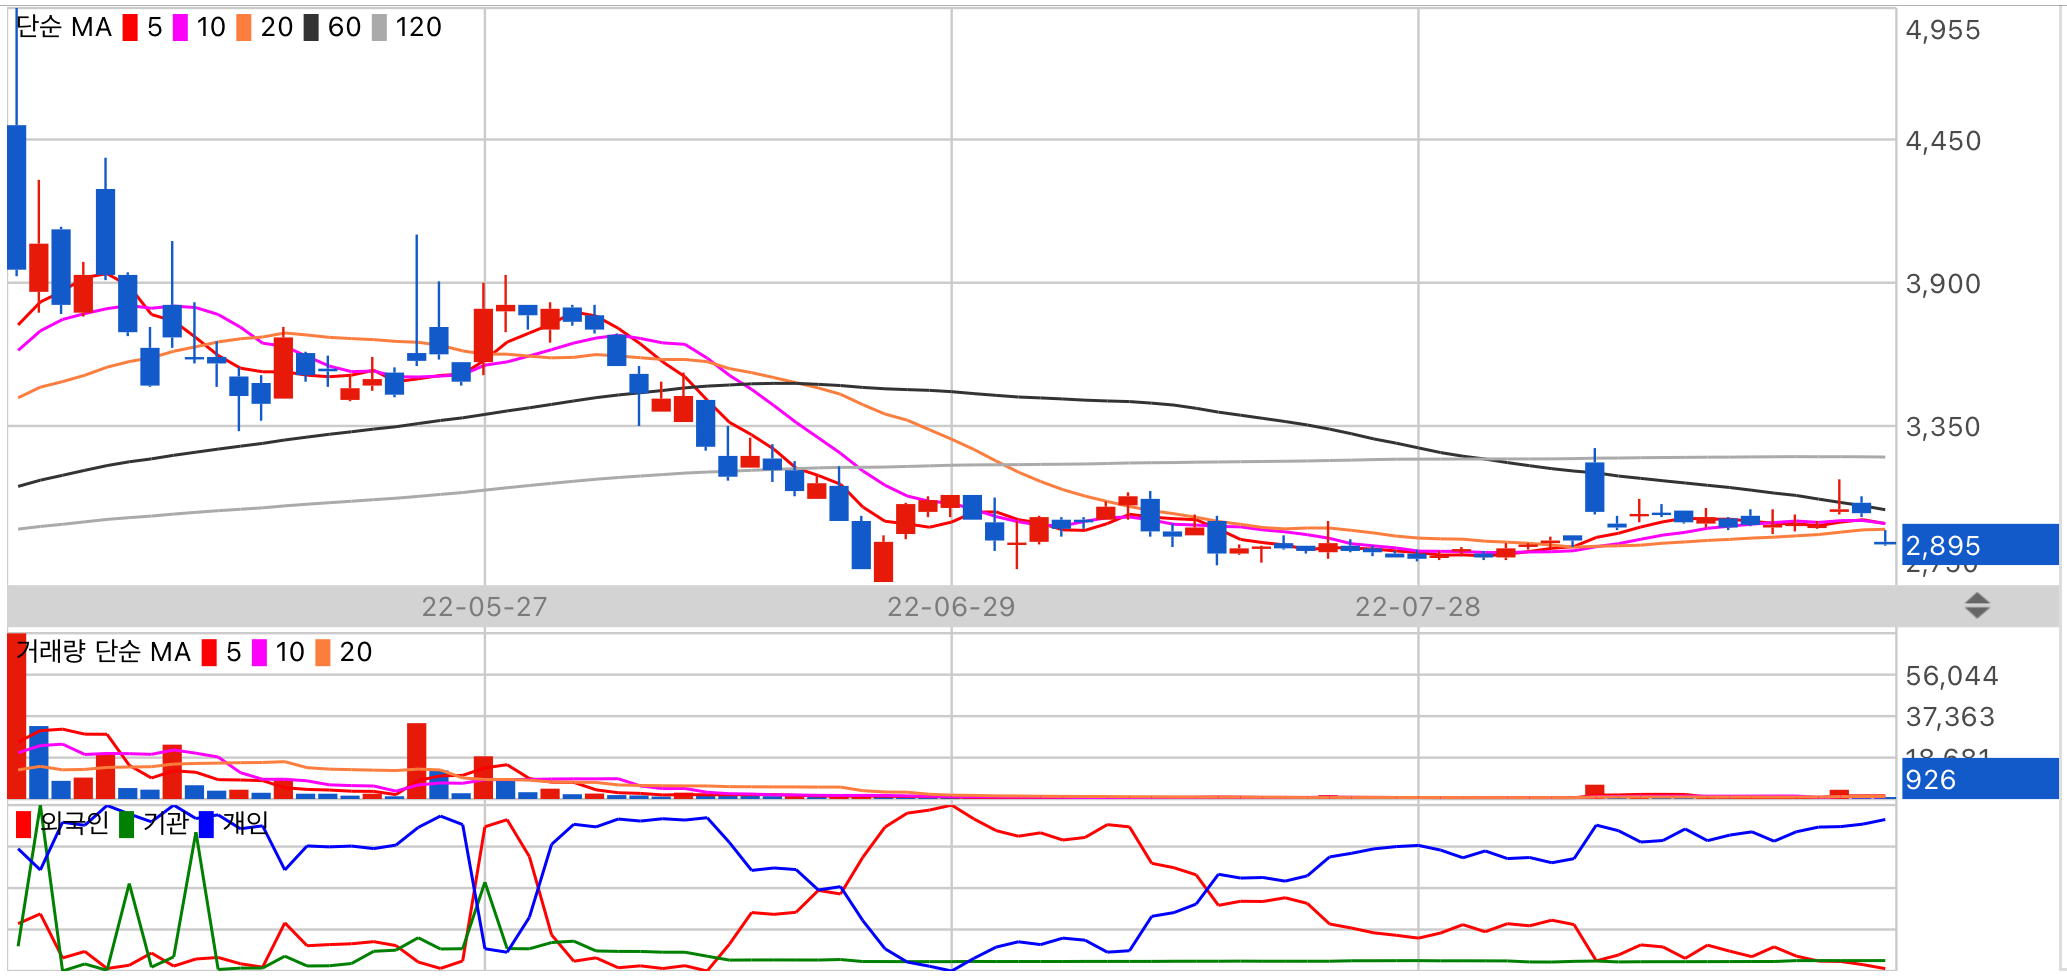The width and height of the screenshot is (2067, 979).
Task: Click the current volume tag 926
Action: pyautogui.click(x=1980, y=779)
